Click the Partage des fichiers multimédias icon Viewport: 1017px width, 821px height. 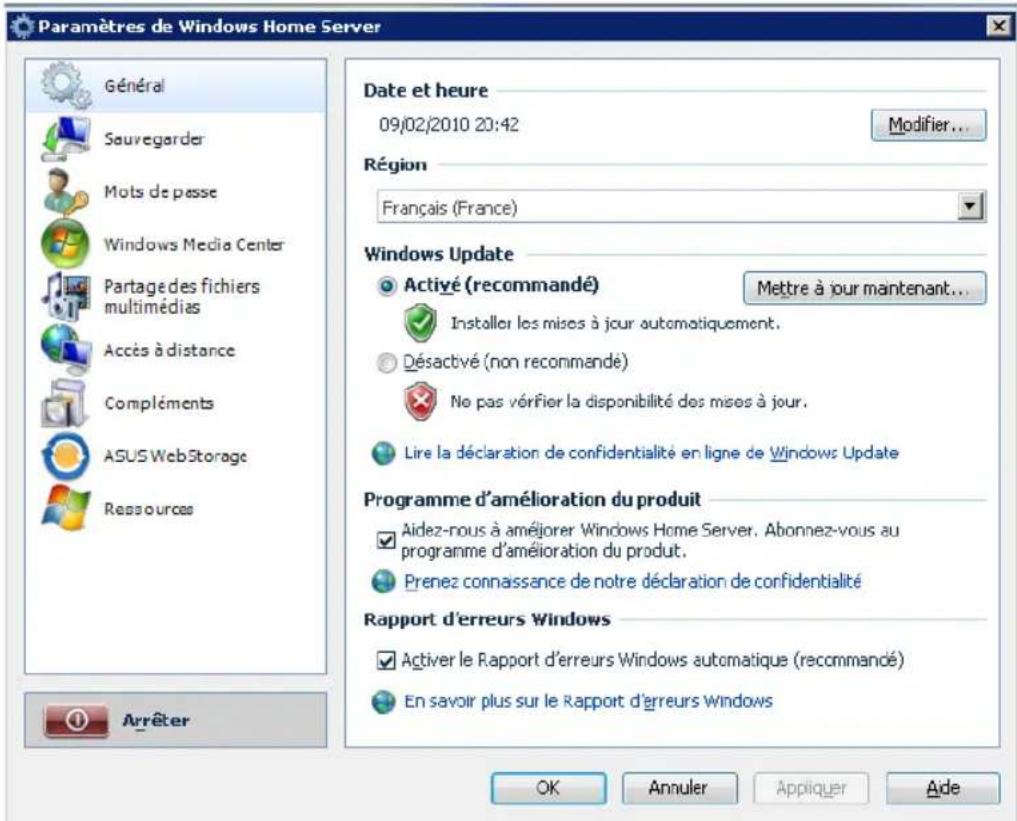point(66,296)
